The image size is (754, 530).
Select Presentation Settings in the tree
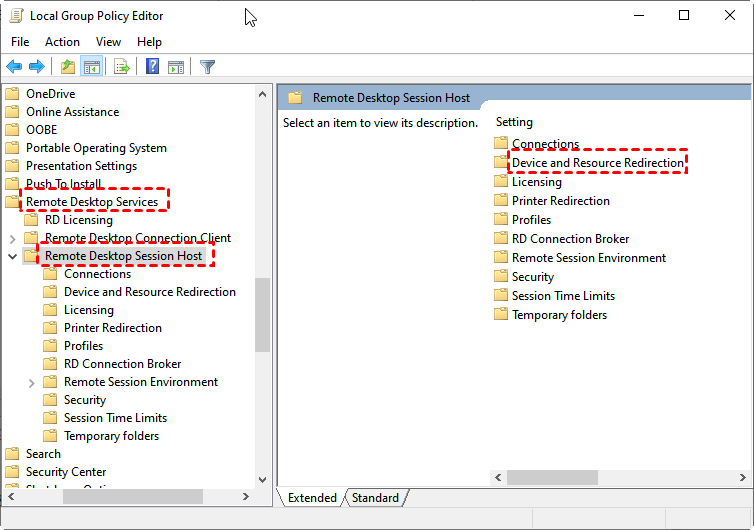(x=81, y=166)
